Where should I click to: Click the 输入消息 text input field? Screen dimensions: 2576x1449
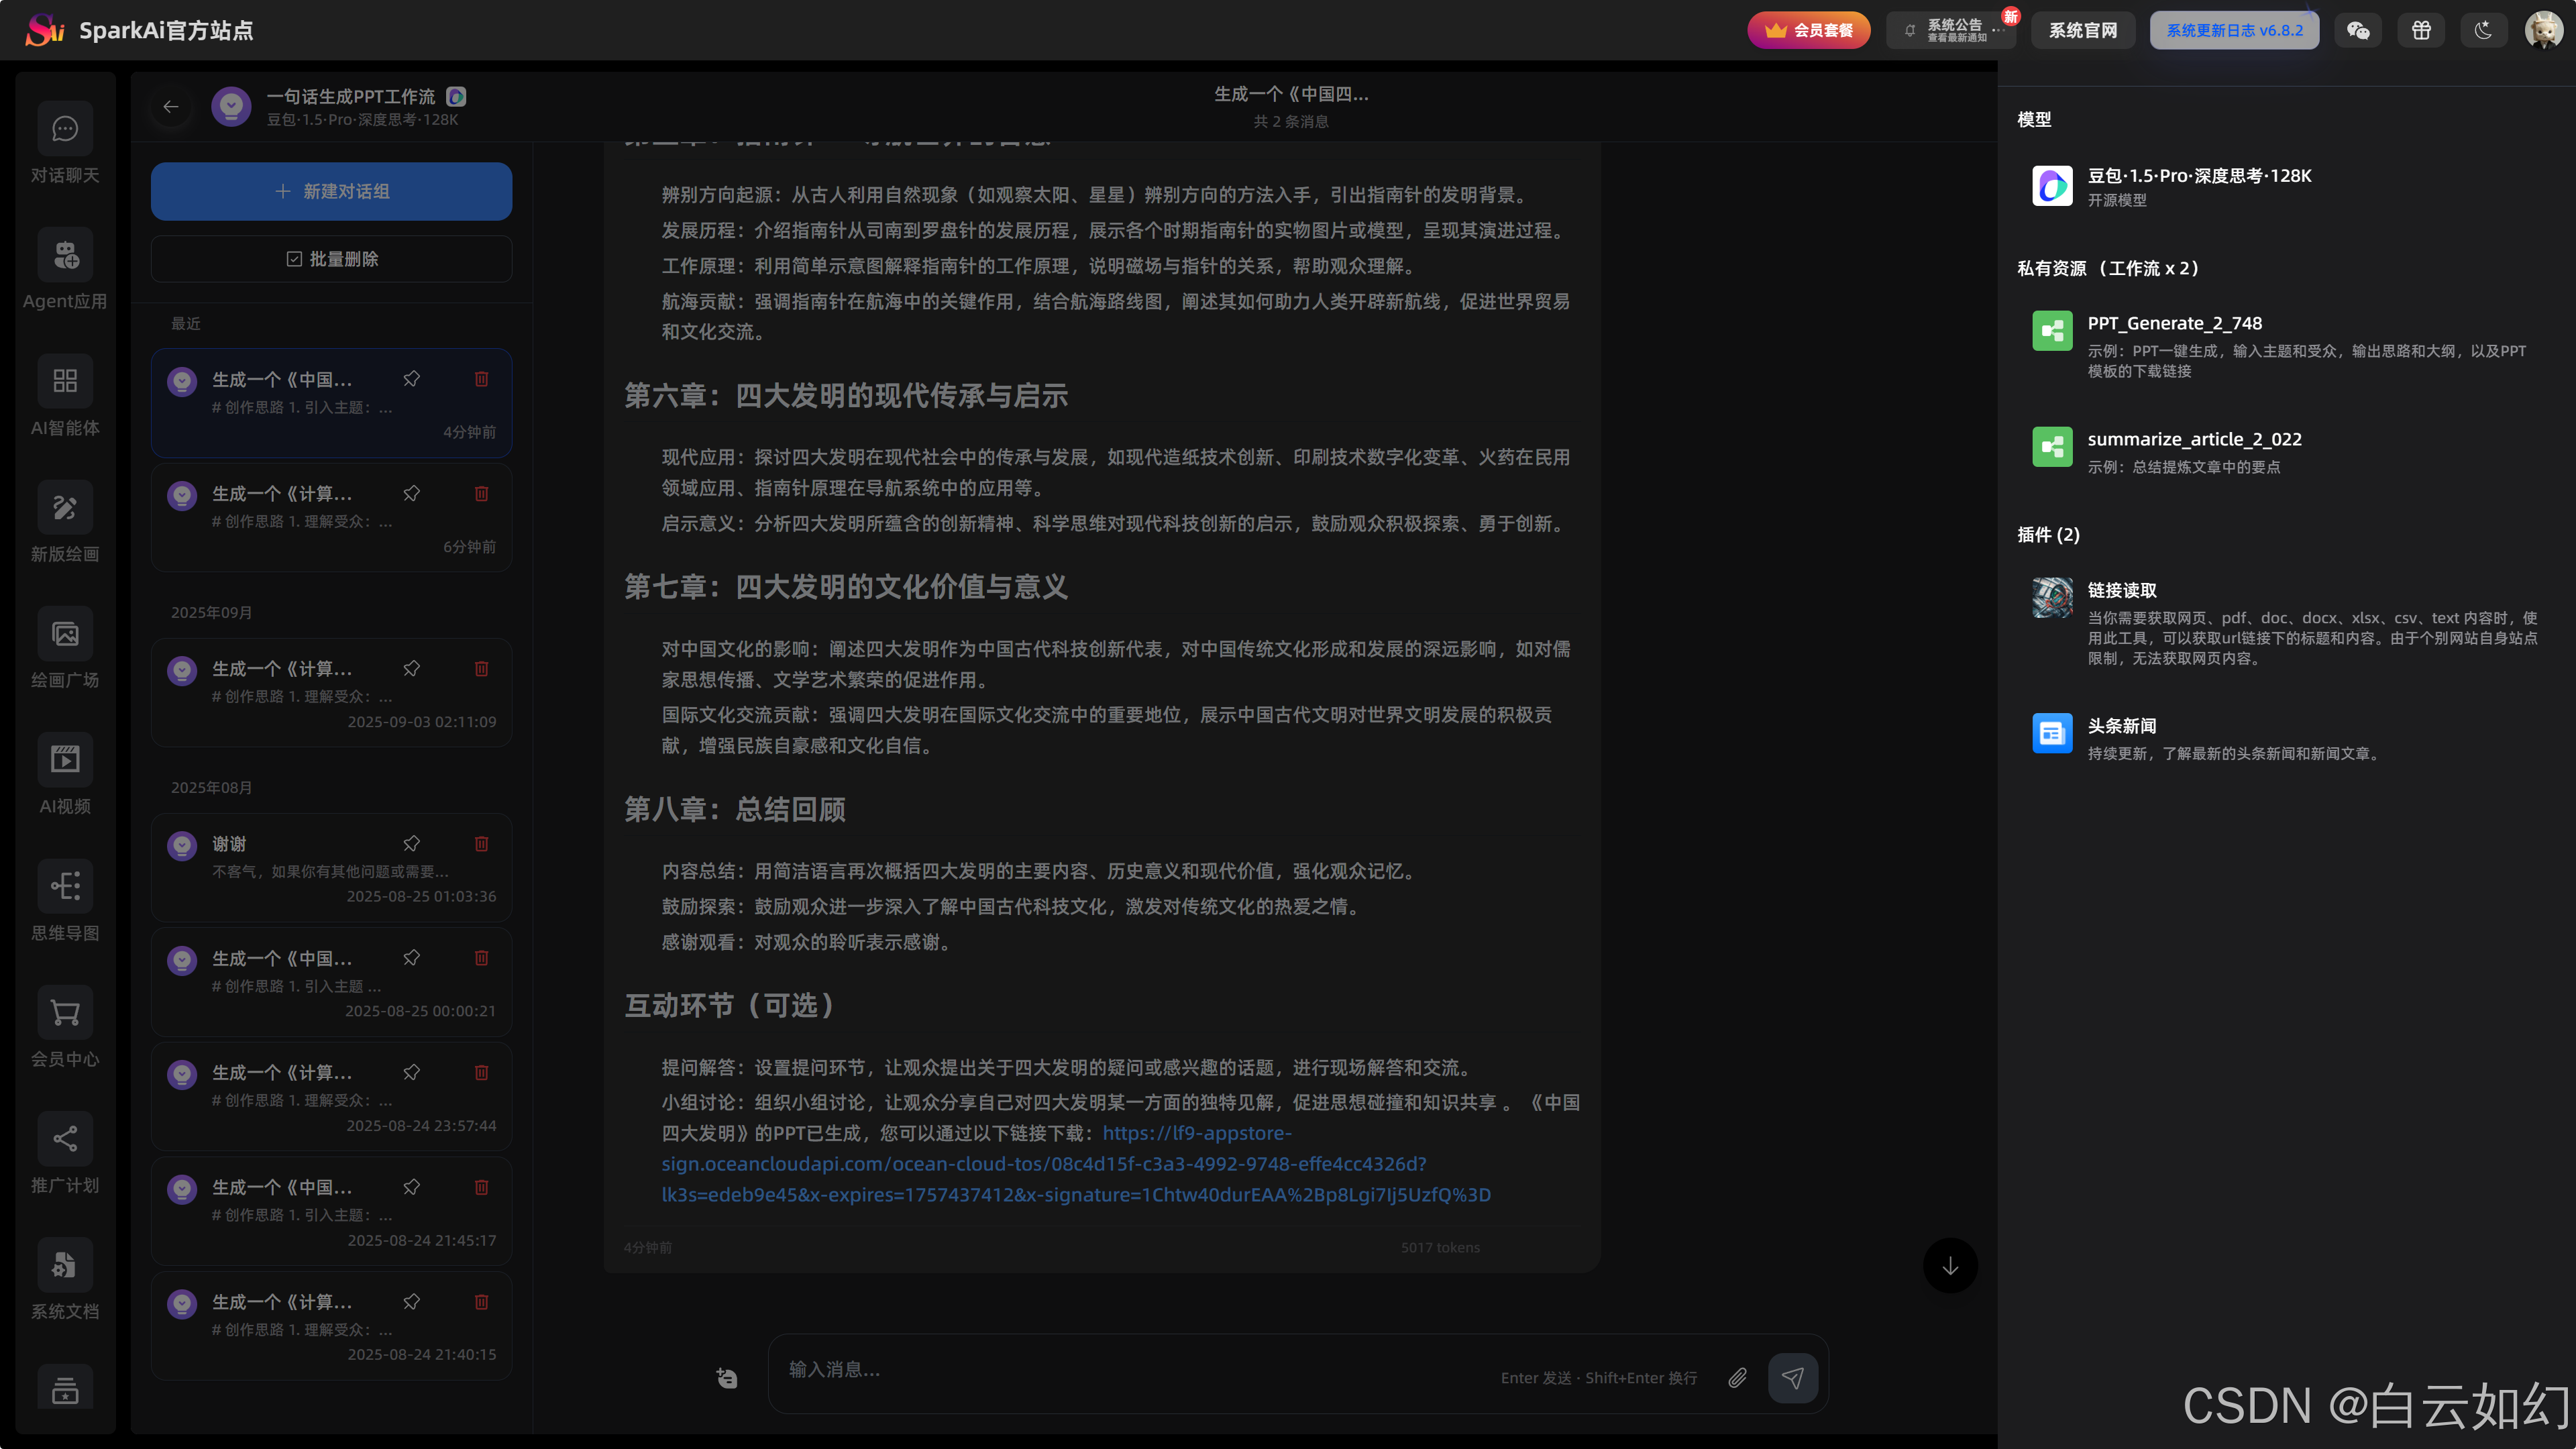[x=1130, y=1370]
